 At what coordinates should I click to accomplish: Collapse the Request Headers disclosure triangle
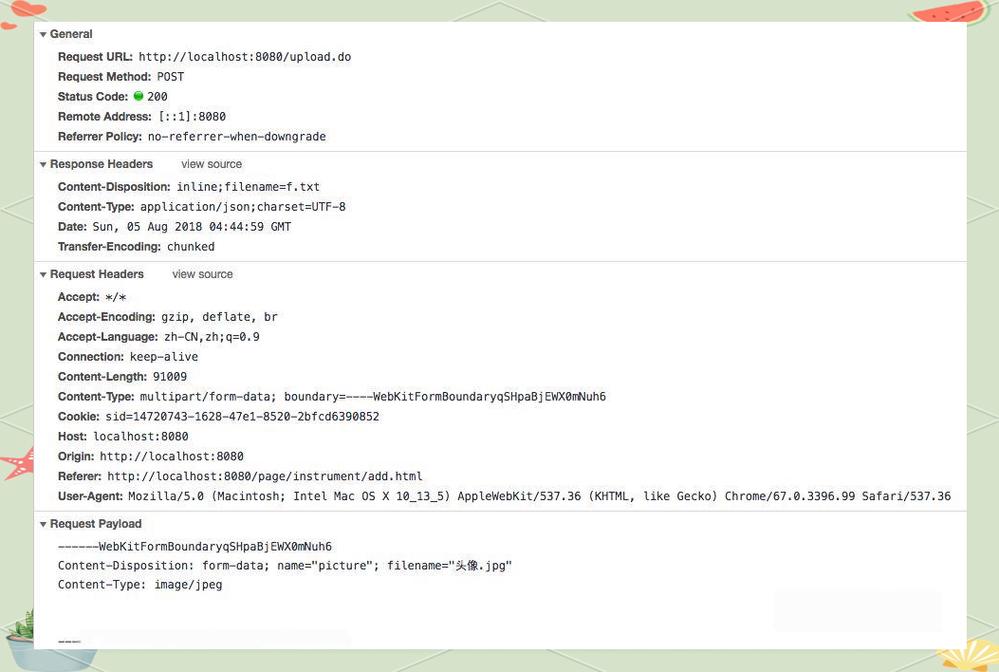[x=43, y=275]
